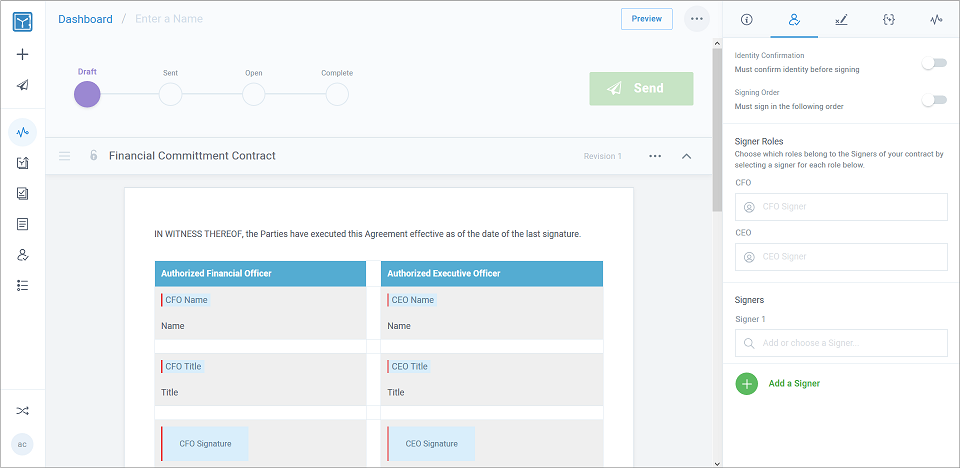
Task: Go to the Dashboard breadcrumb link
Action: click(85, 19)
